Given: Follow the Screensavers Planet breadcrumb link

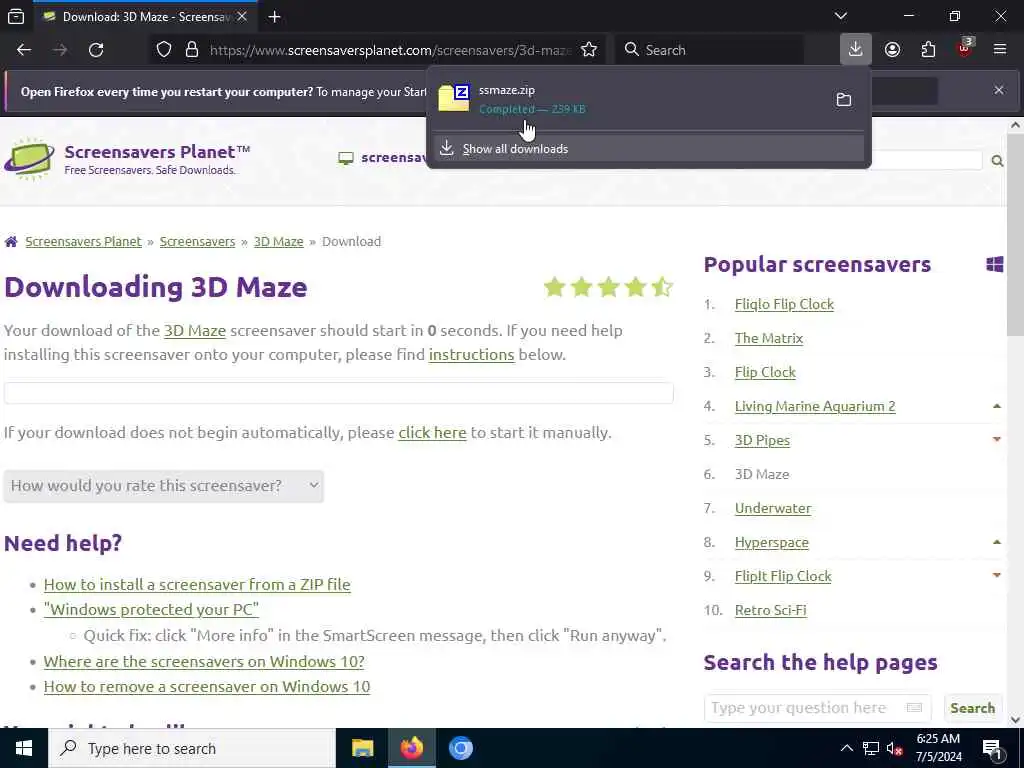Looking at the screenshot, I should 83,242.
